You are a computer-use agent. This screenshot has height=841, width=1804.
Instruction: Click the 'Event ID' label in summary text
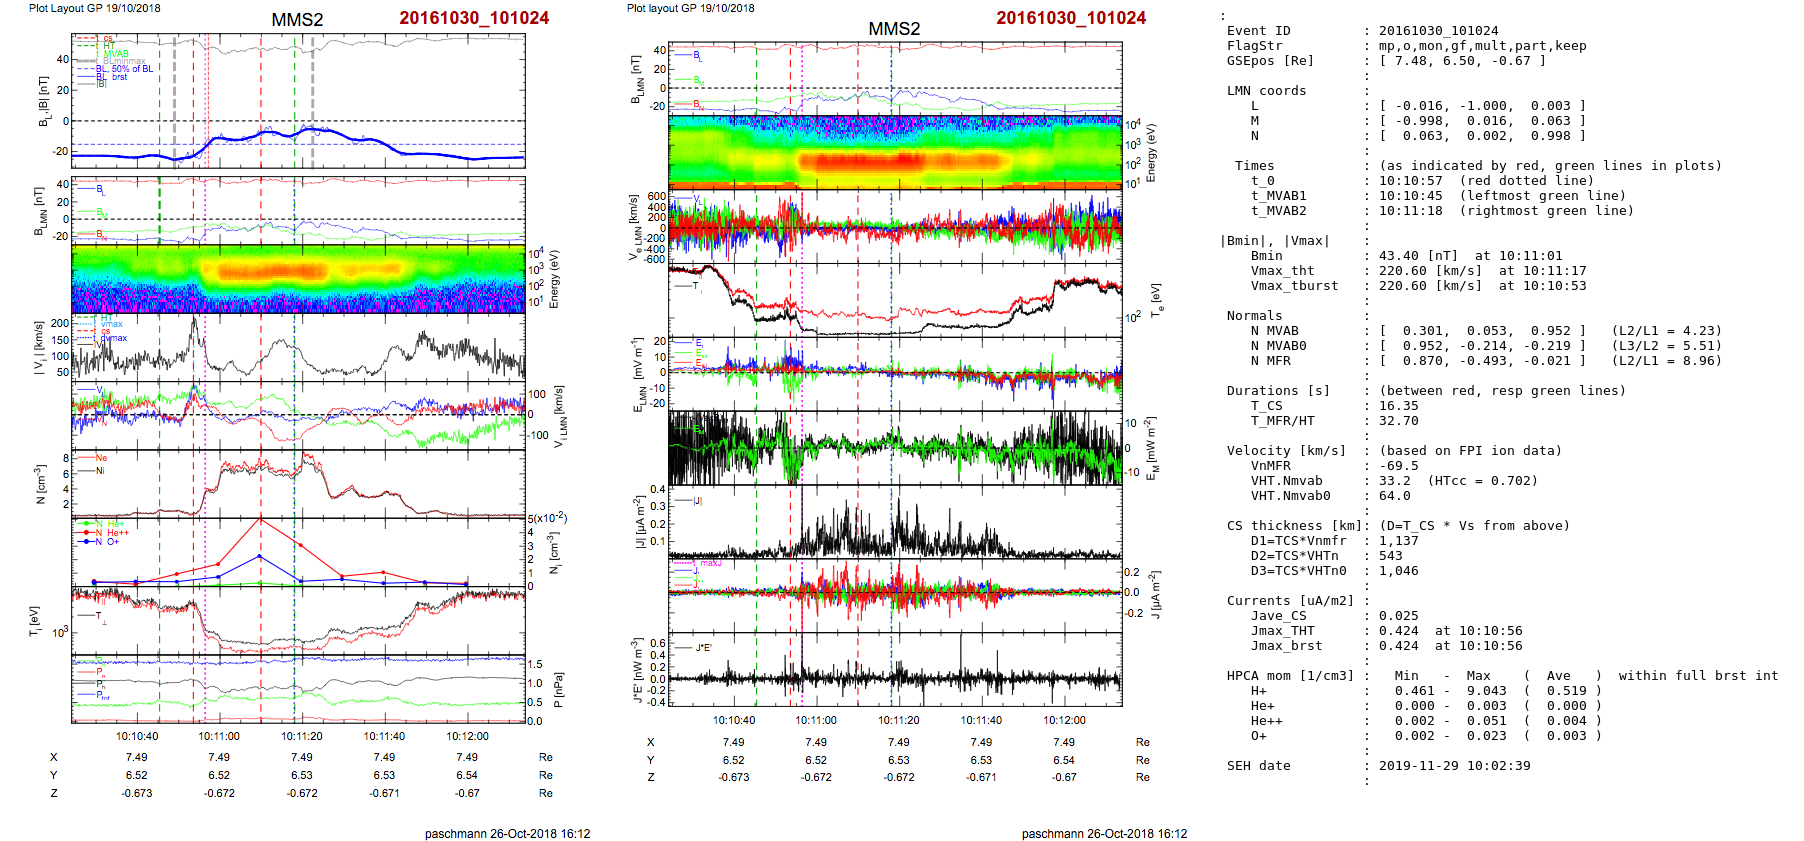(1258, 31)
